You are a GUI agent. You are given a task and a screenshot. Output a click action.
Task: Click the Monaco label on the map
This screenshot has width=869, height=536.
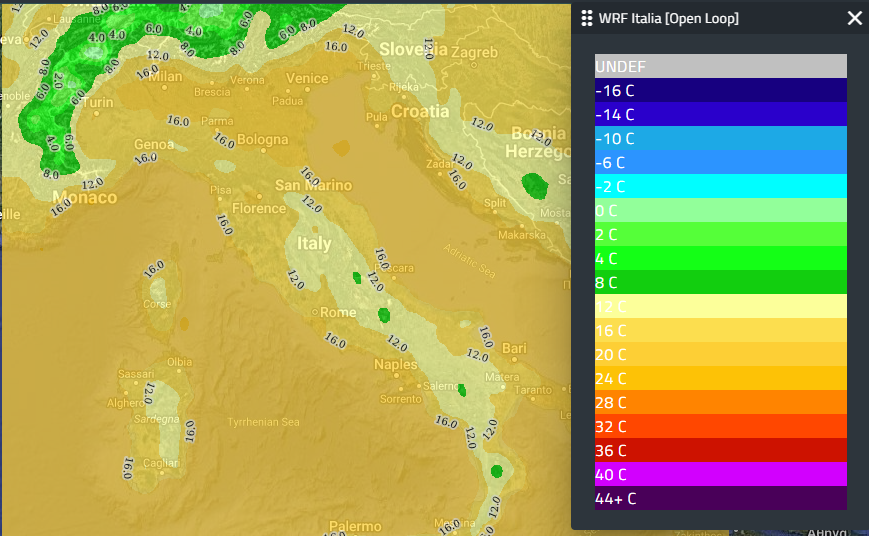[x=84, y=197]
